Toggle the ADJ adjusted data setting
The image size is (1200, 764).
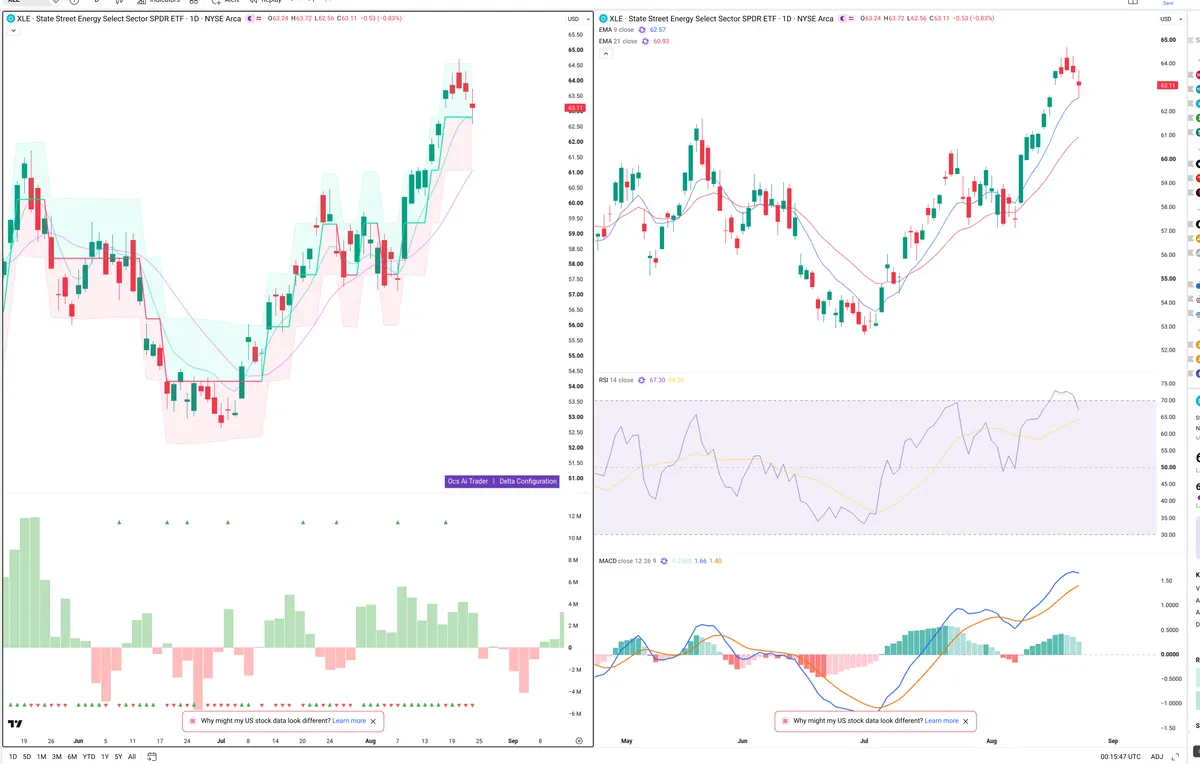coord(1157,757)
